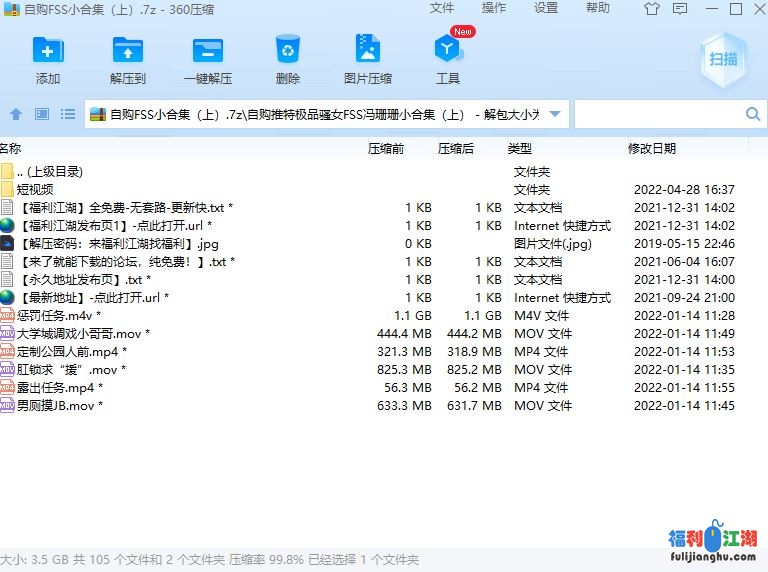This screenshot has height=572, width=768.
Task: Sort the list by the 修改日期 column header
Action: pyautogui.click(x=652, y=148)
